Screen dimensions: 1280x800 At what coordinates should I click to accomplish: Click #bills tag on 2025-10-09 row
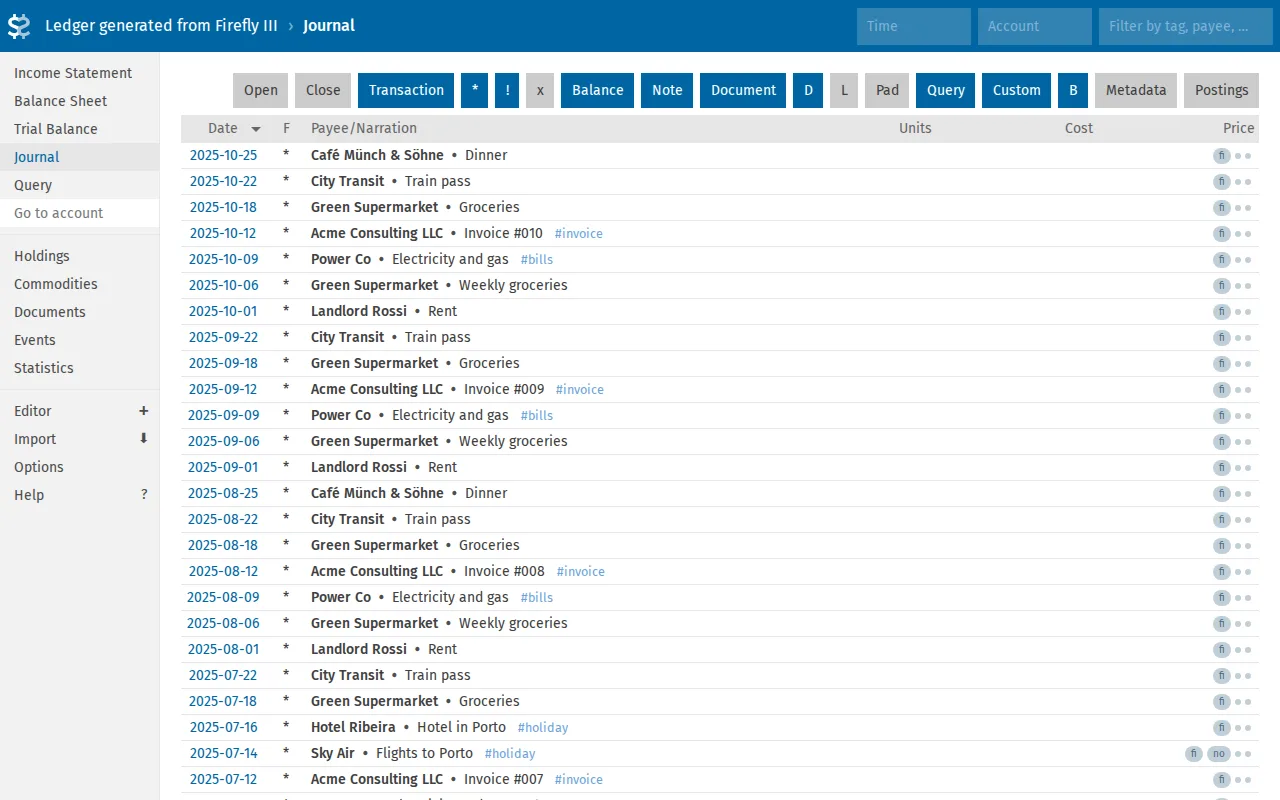[x=537, y=260]
